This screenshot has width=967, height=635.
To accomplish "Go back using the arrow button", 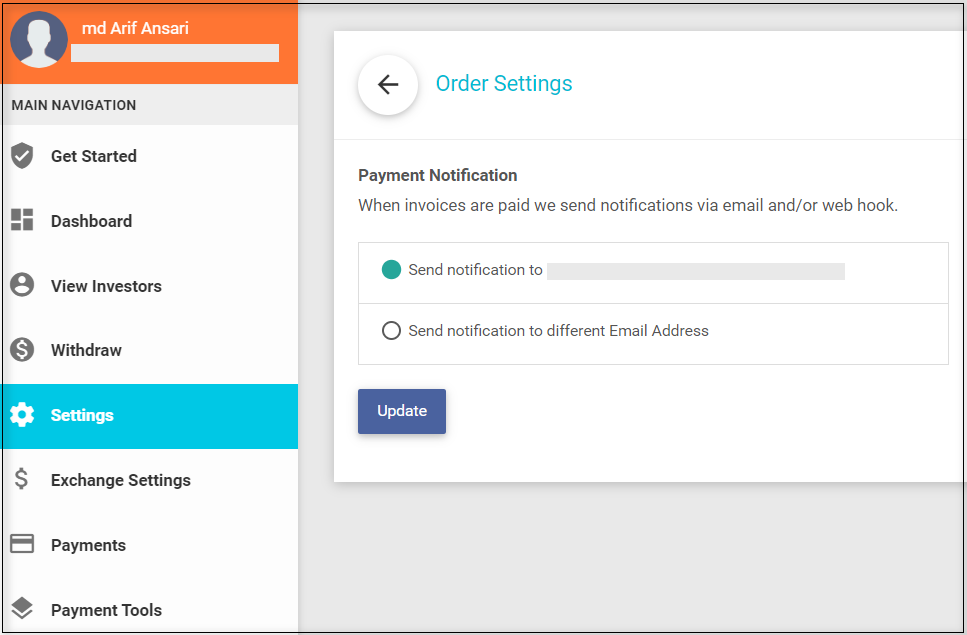I will [388, 85].
